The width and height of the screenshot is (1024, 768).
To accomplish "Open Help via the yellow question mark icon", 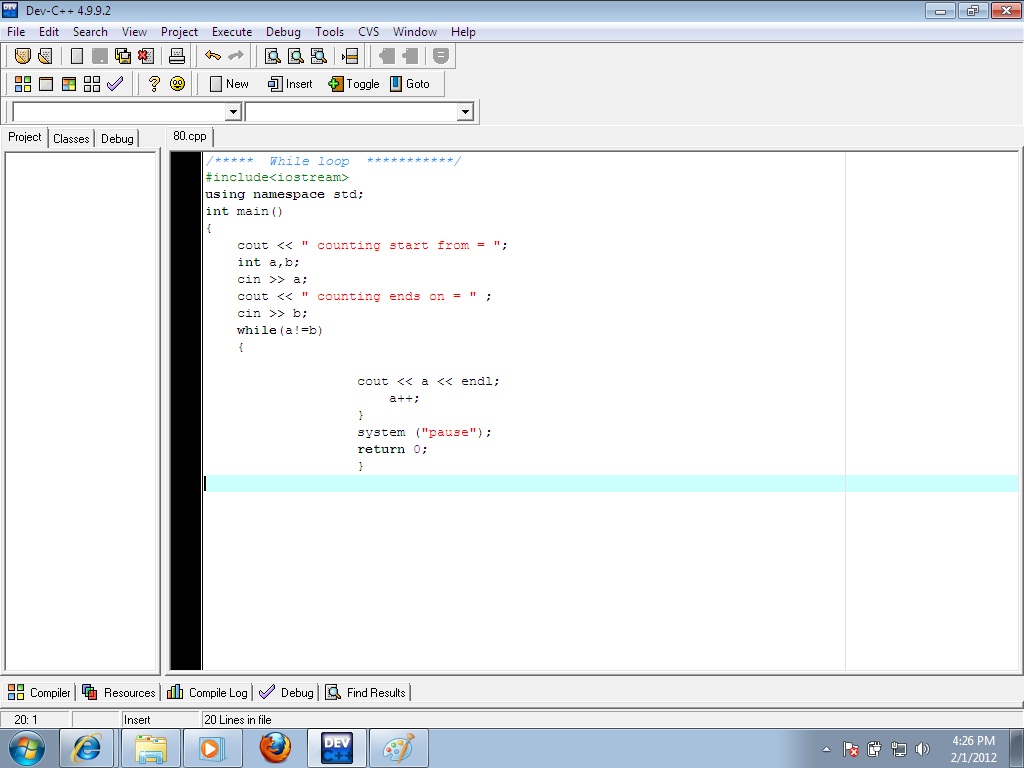I will point(154,84).
